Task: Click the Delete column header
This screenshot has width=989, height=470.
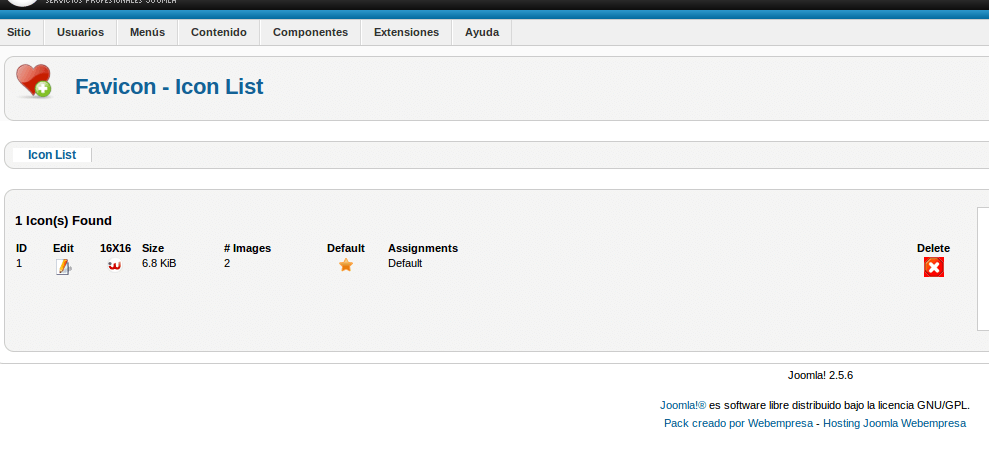Action: 933,249
